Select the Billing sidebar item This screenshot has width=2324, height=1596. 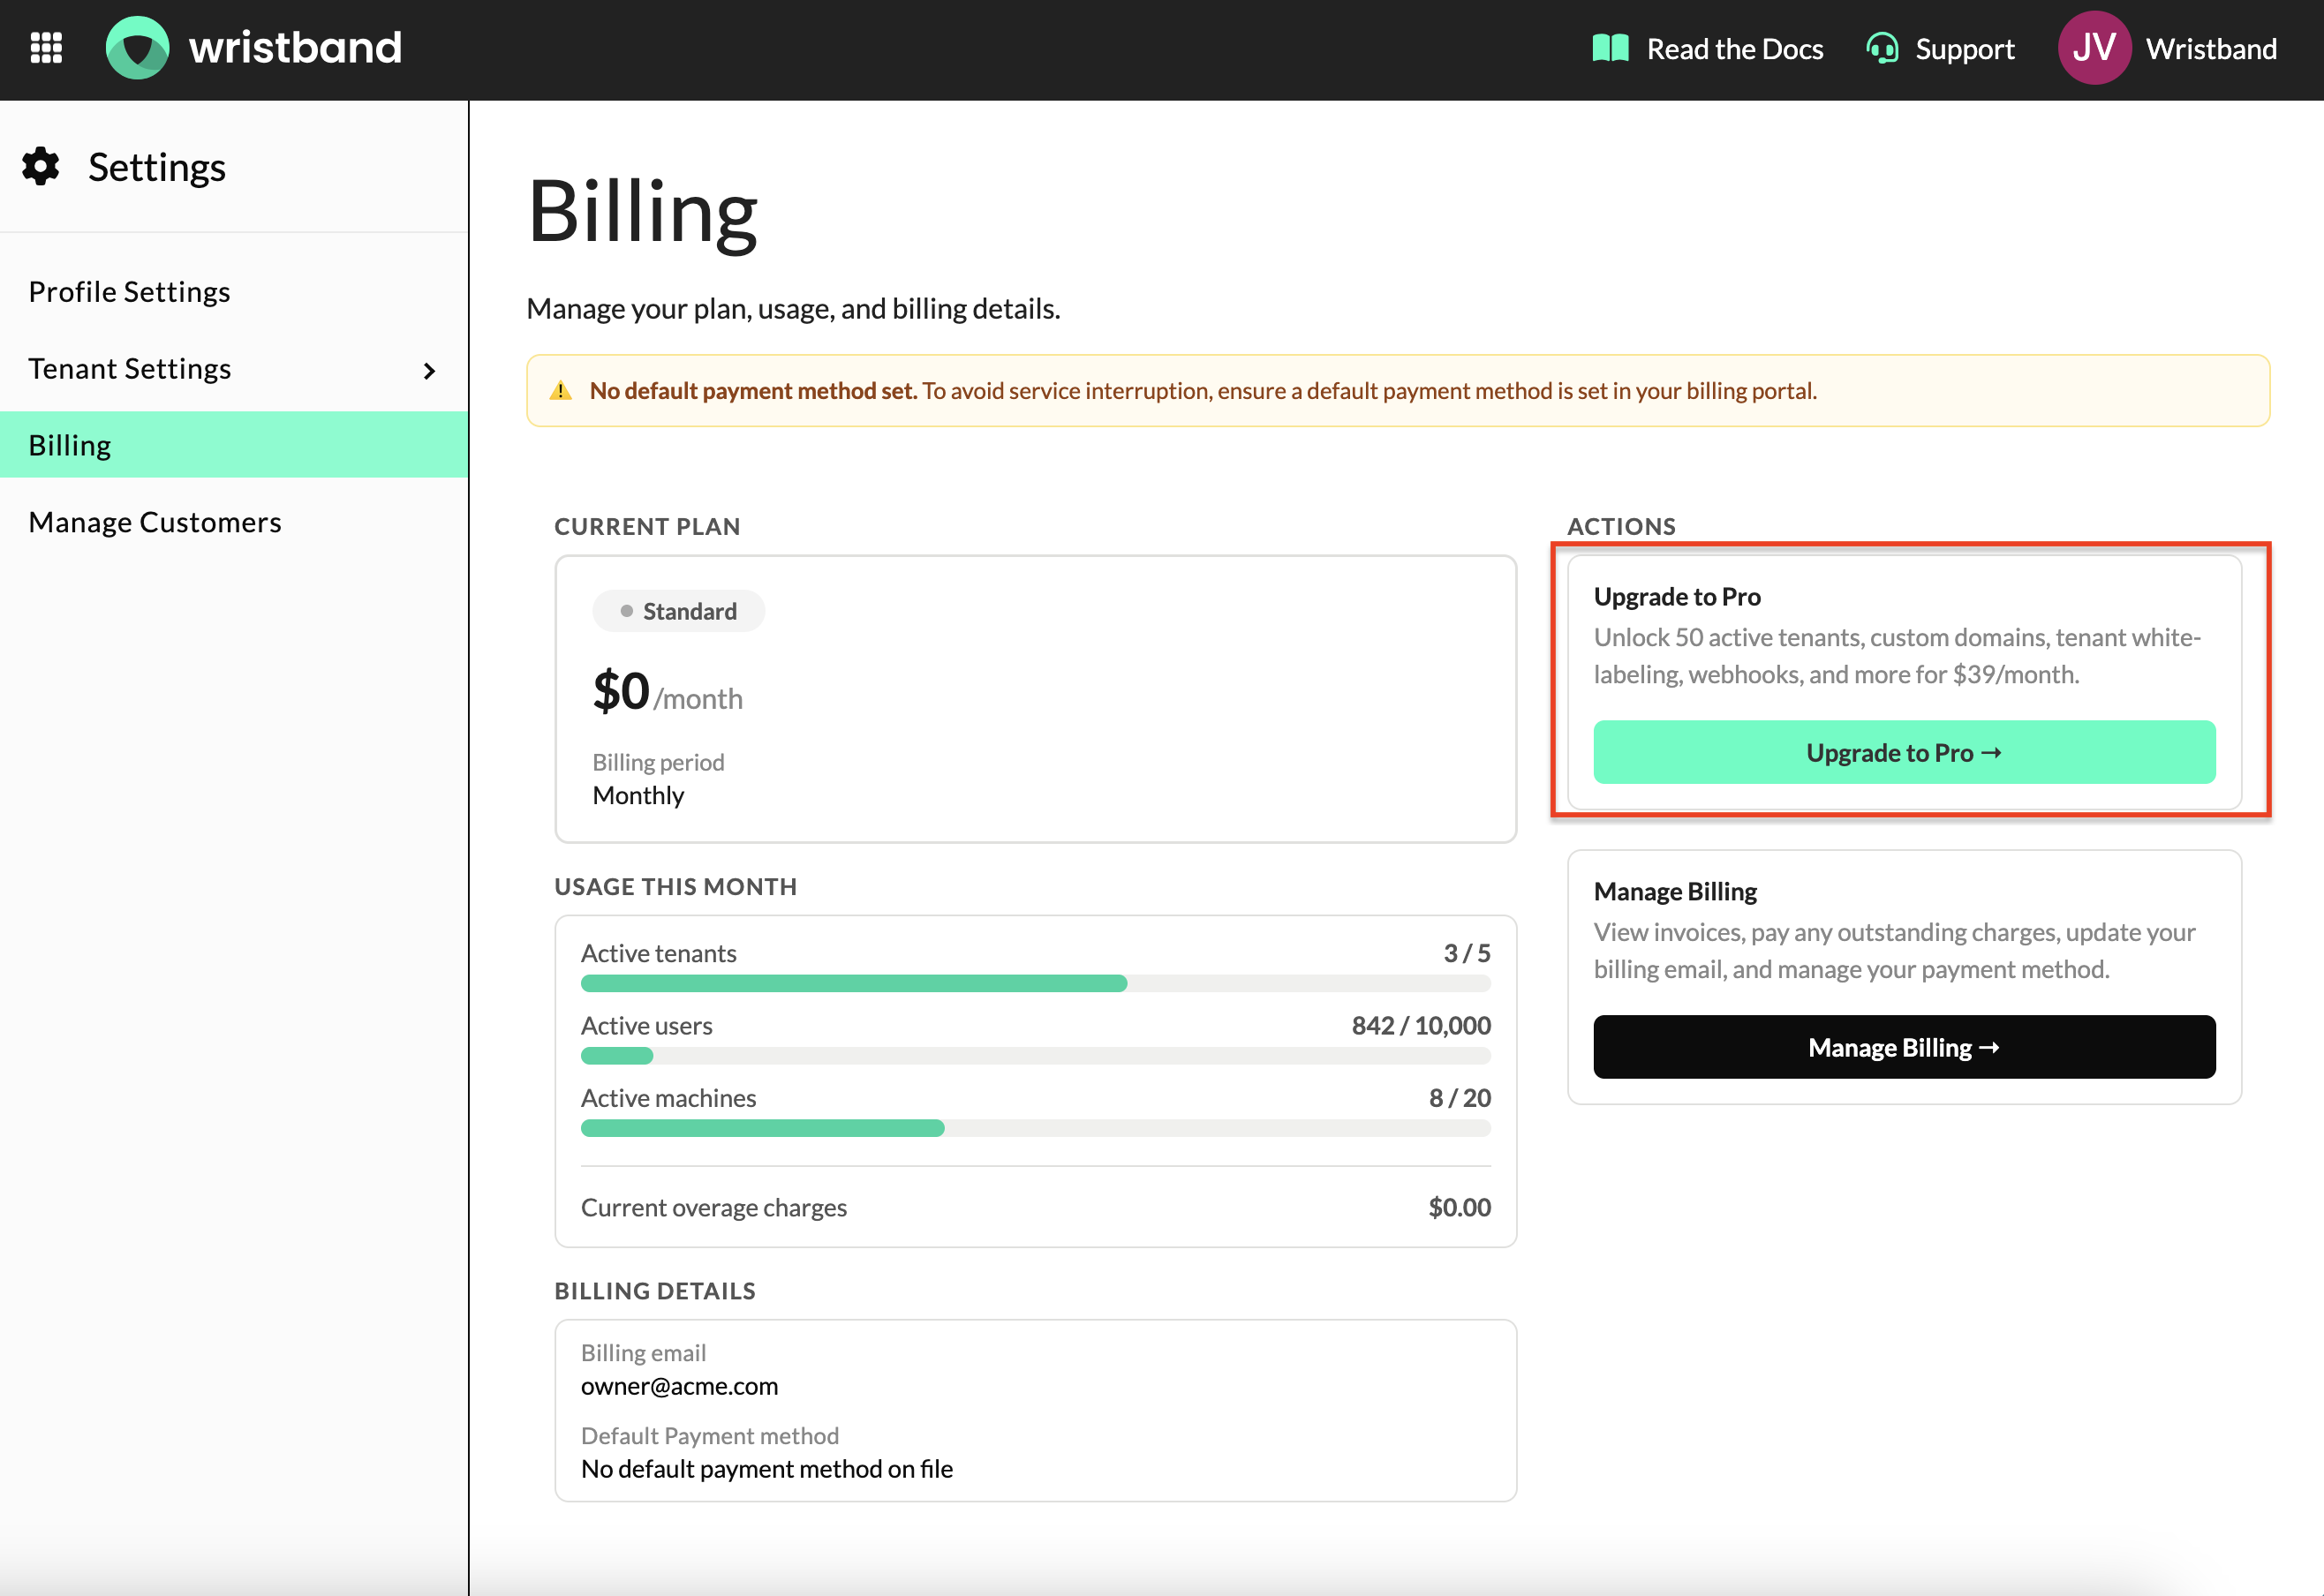point(234,445)
